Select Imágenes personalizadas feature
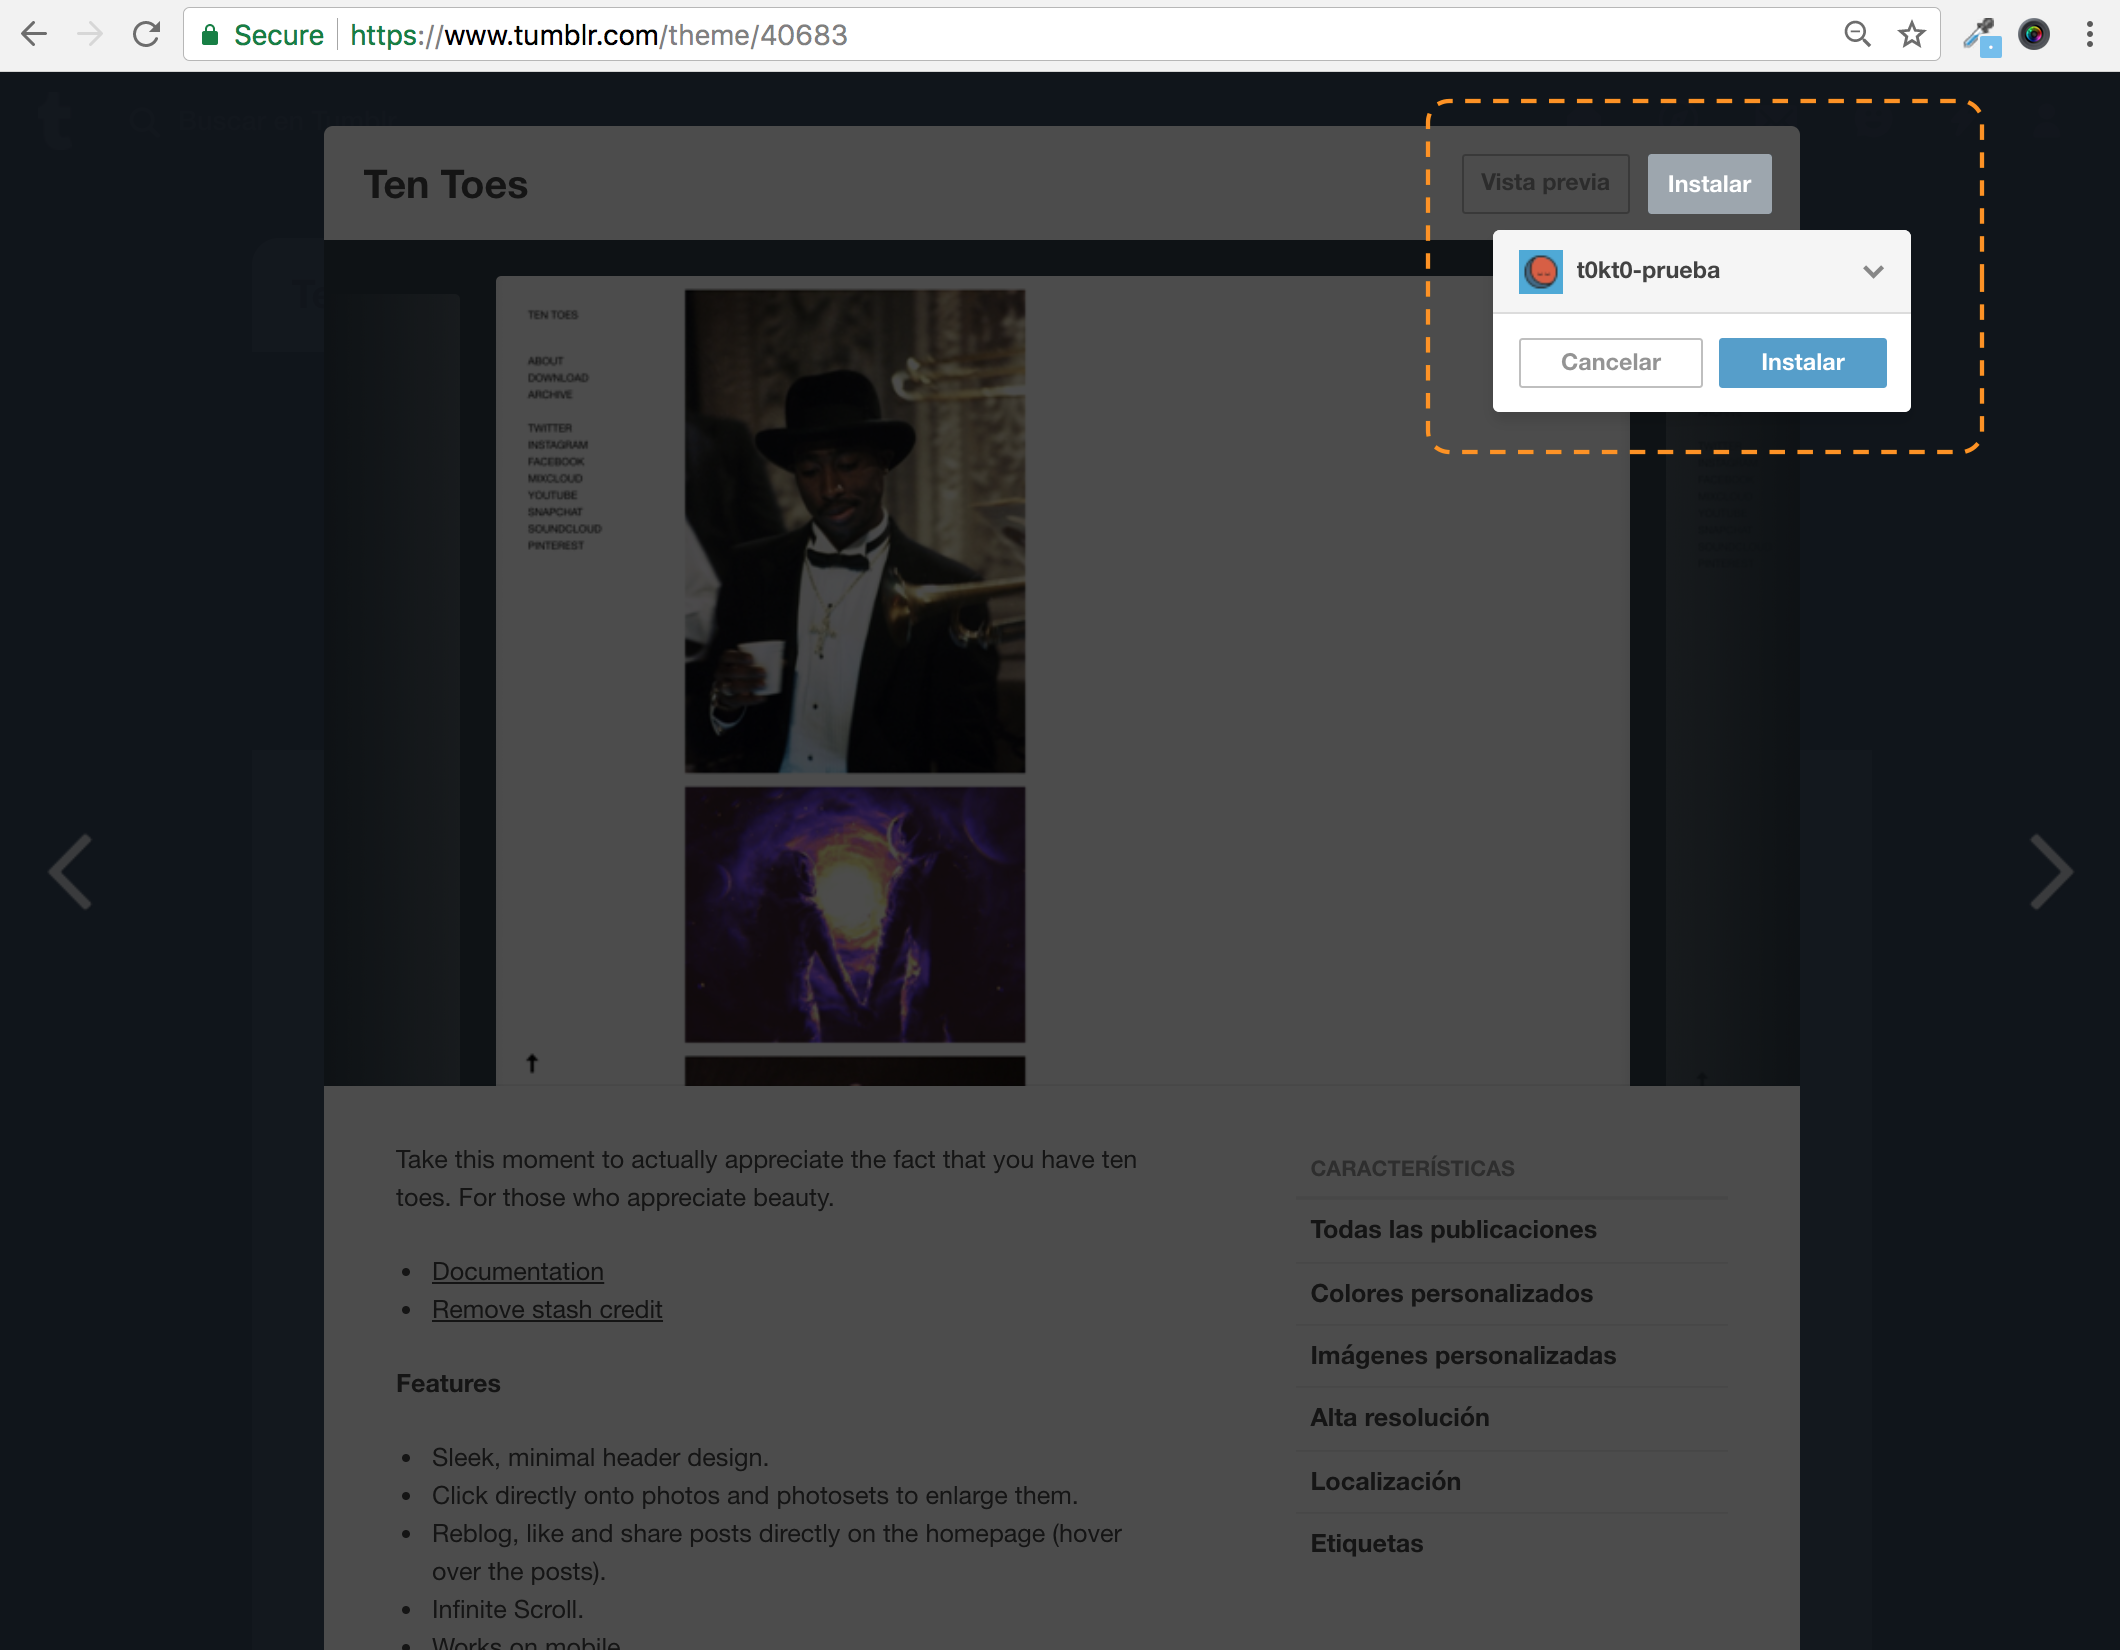The width and height of the screenshot is (2120, 1650). coord(1463,1355)
